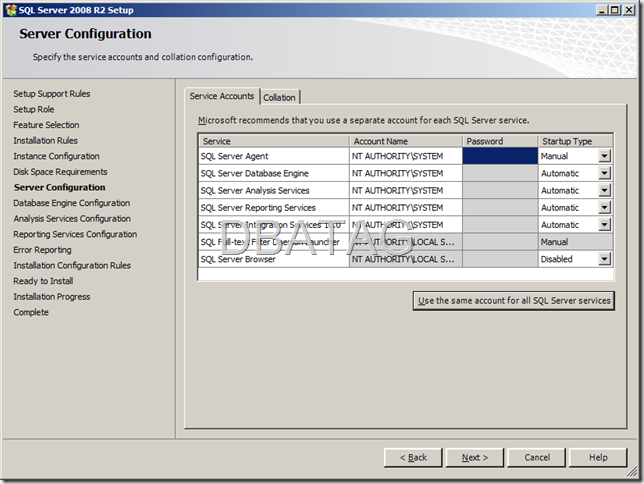Click Setup Role step in sidebar
This screenshot has width=644, height=484.
[x=34, y=109]
